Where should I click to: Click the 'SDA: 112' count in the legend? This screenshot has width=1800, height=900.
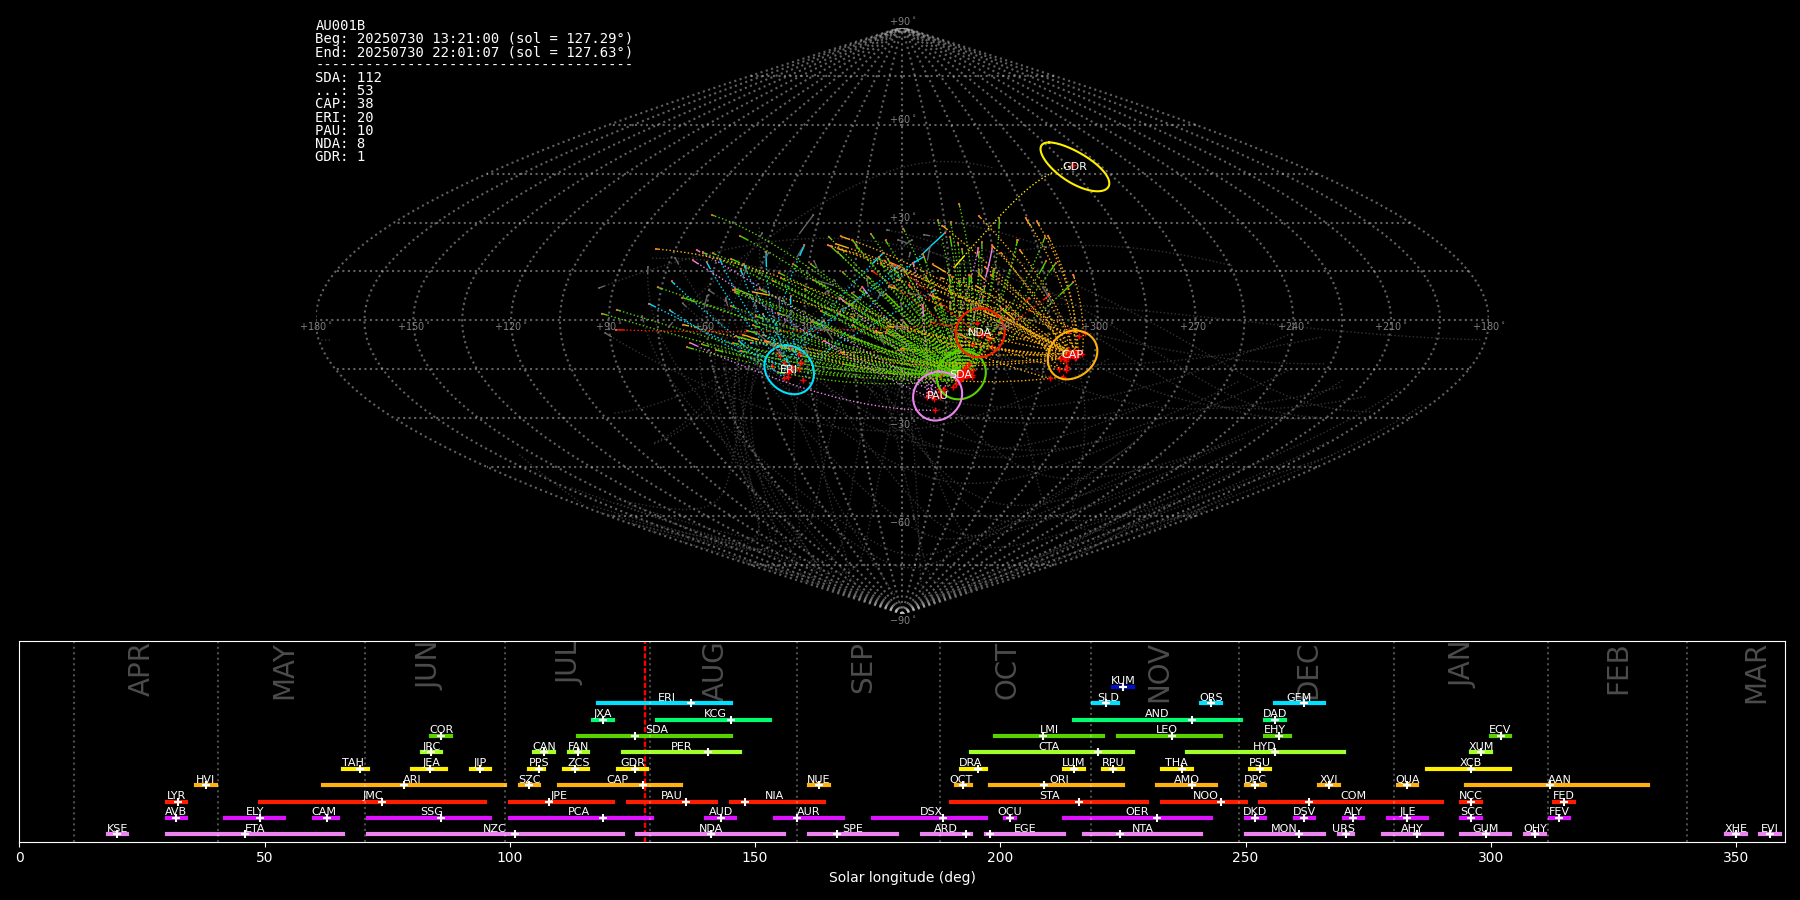coord(348,78)
